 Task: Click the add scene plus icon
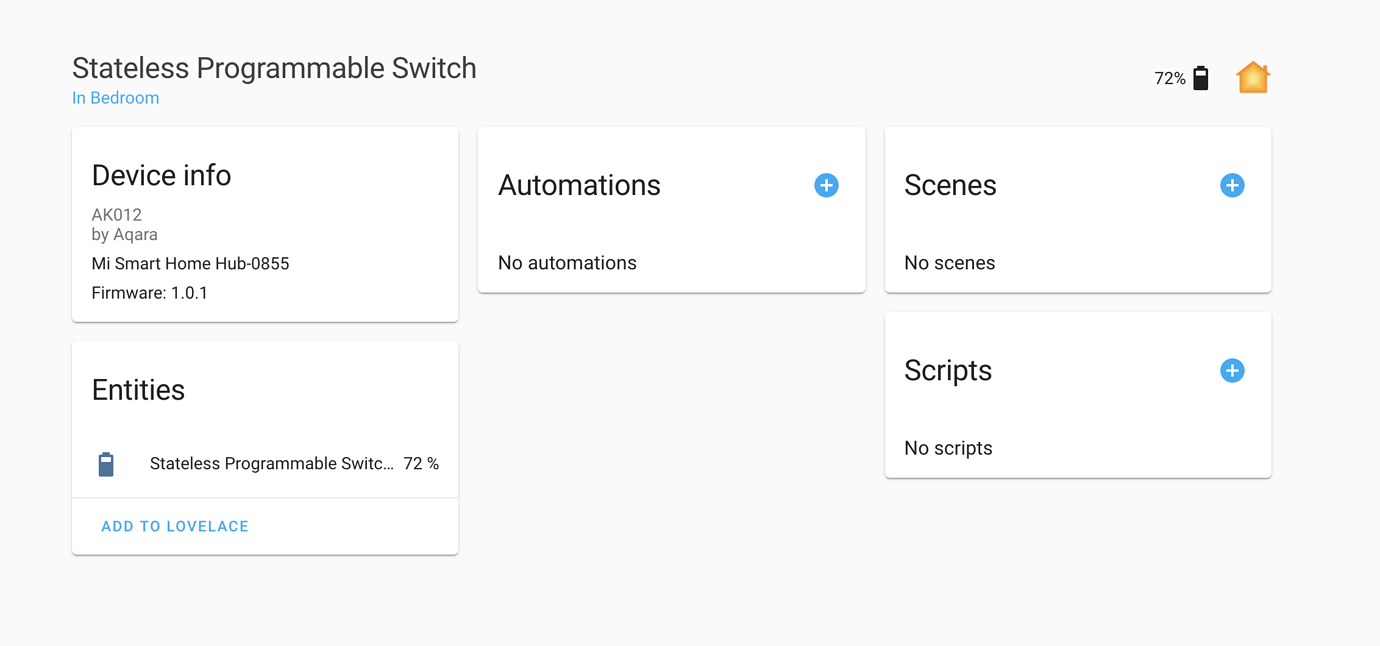[x=1232, y=185]
